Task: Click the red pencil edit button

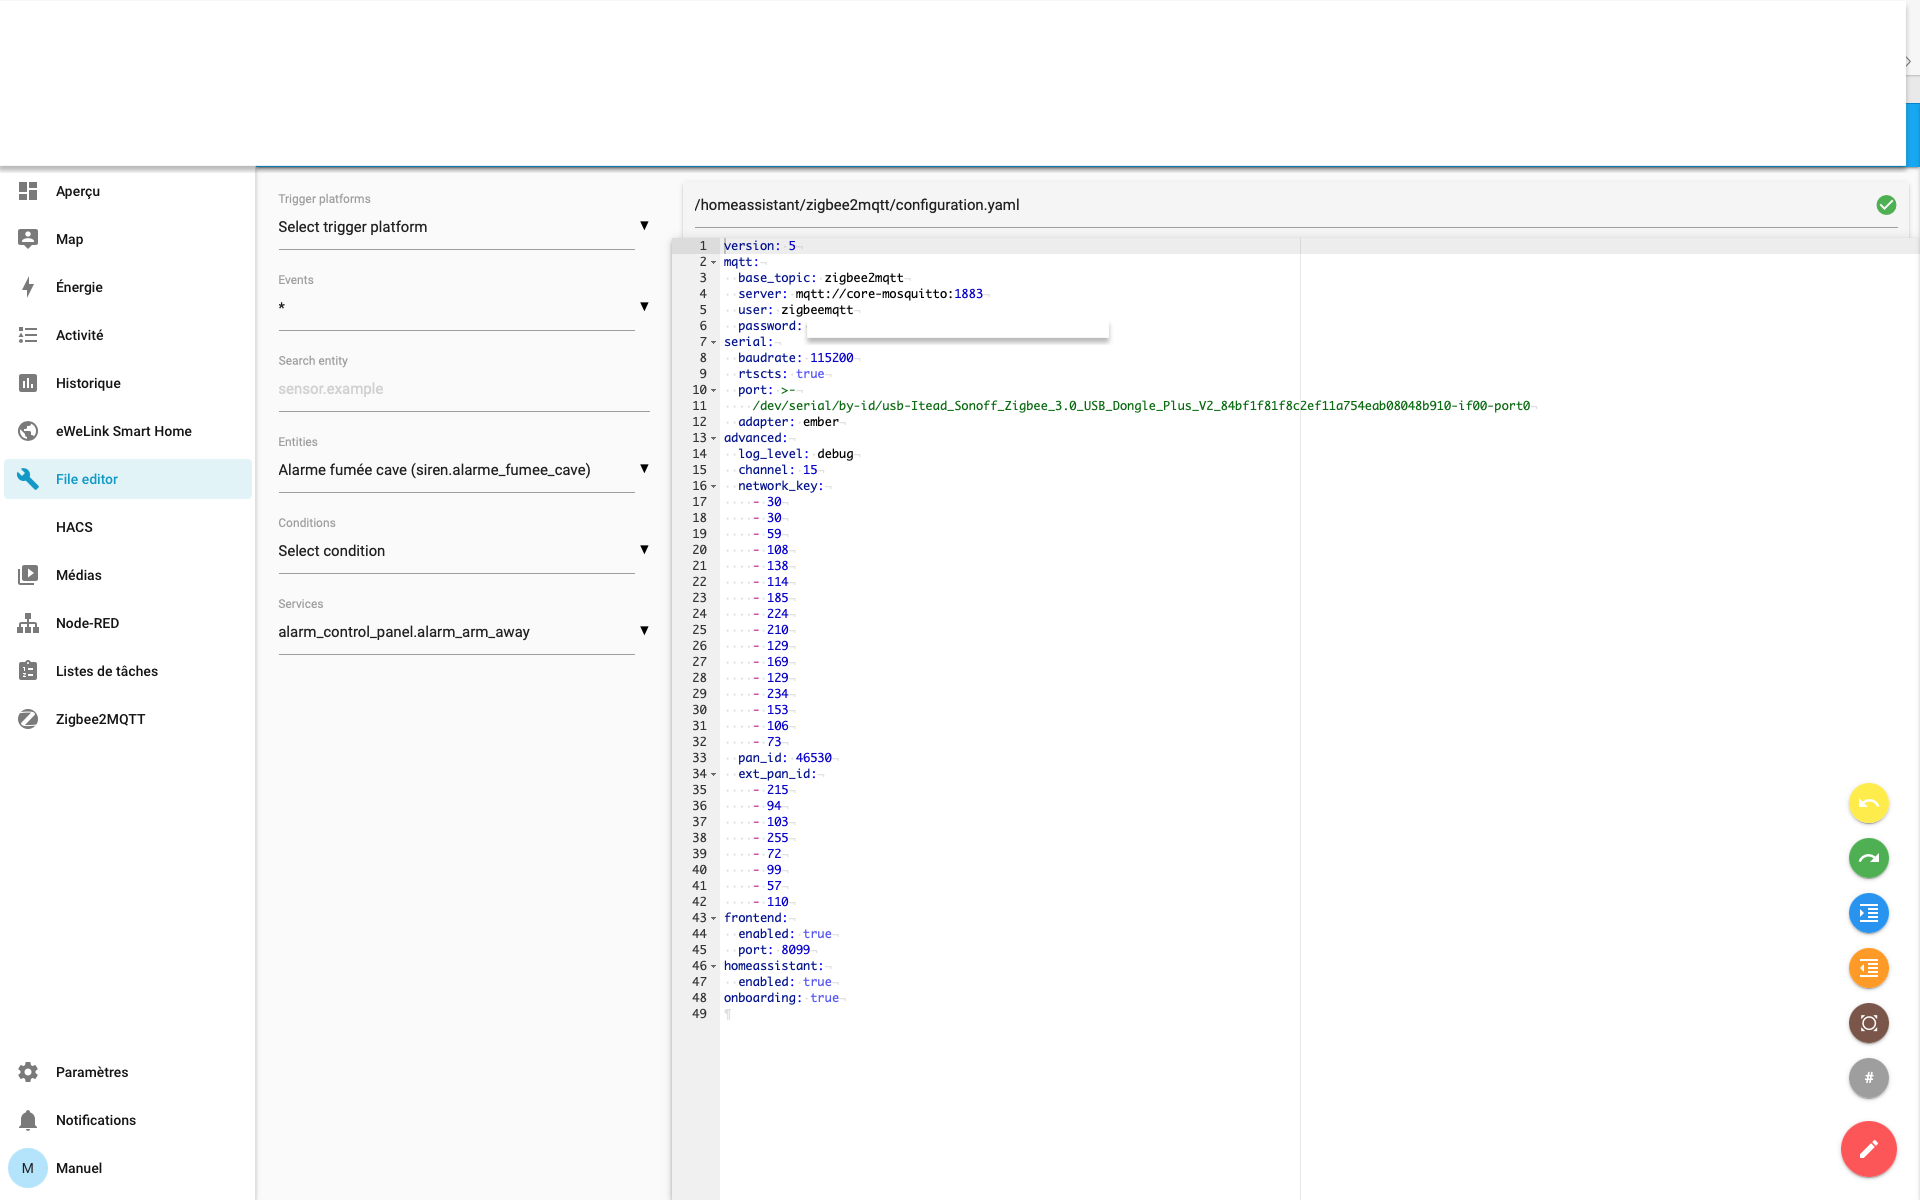Action: point(1868,1149)
